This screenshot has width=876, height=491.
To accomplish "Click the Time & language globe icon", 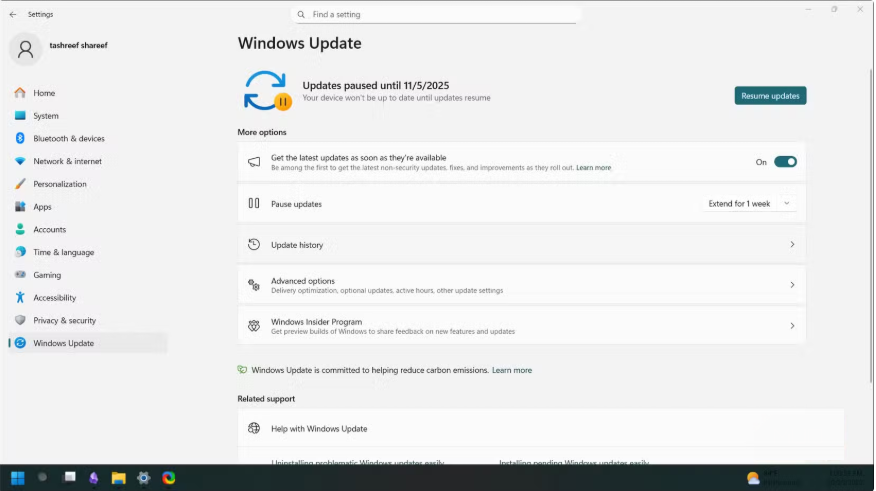I will tap(20, 252).
